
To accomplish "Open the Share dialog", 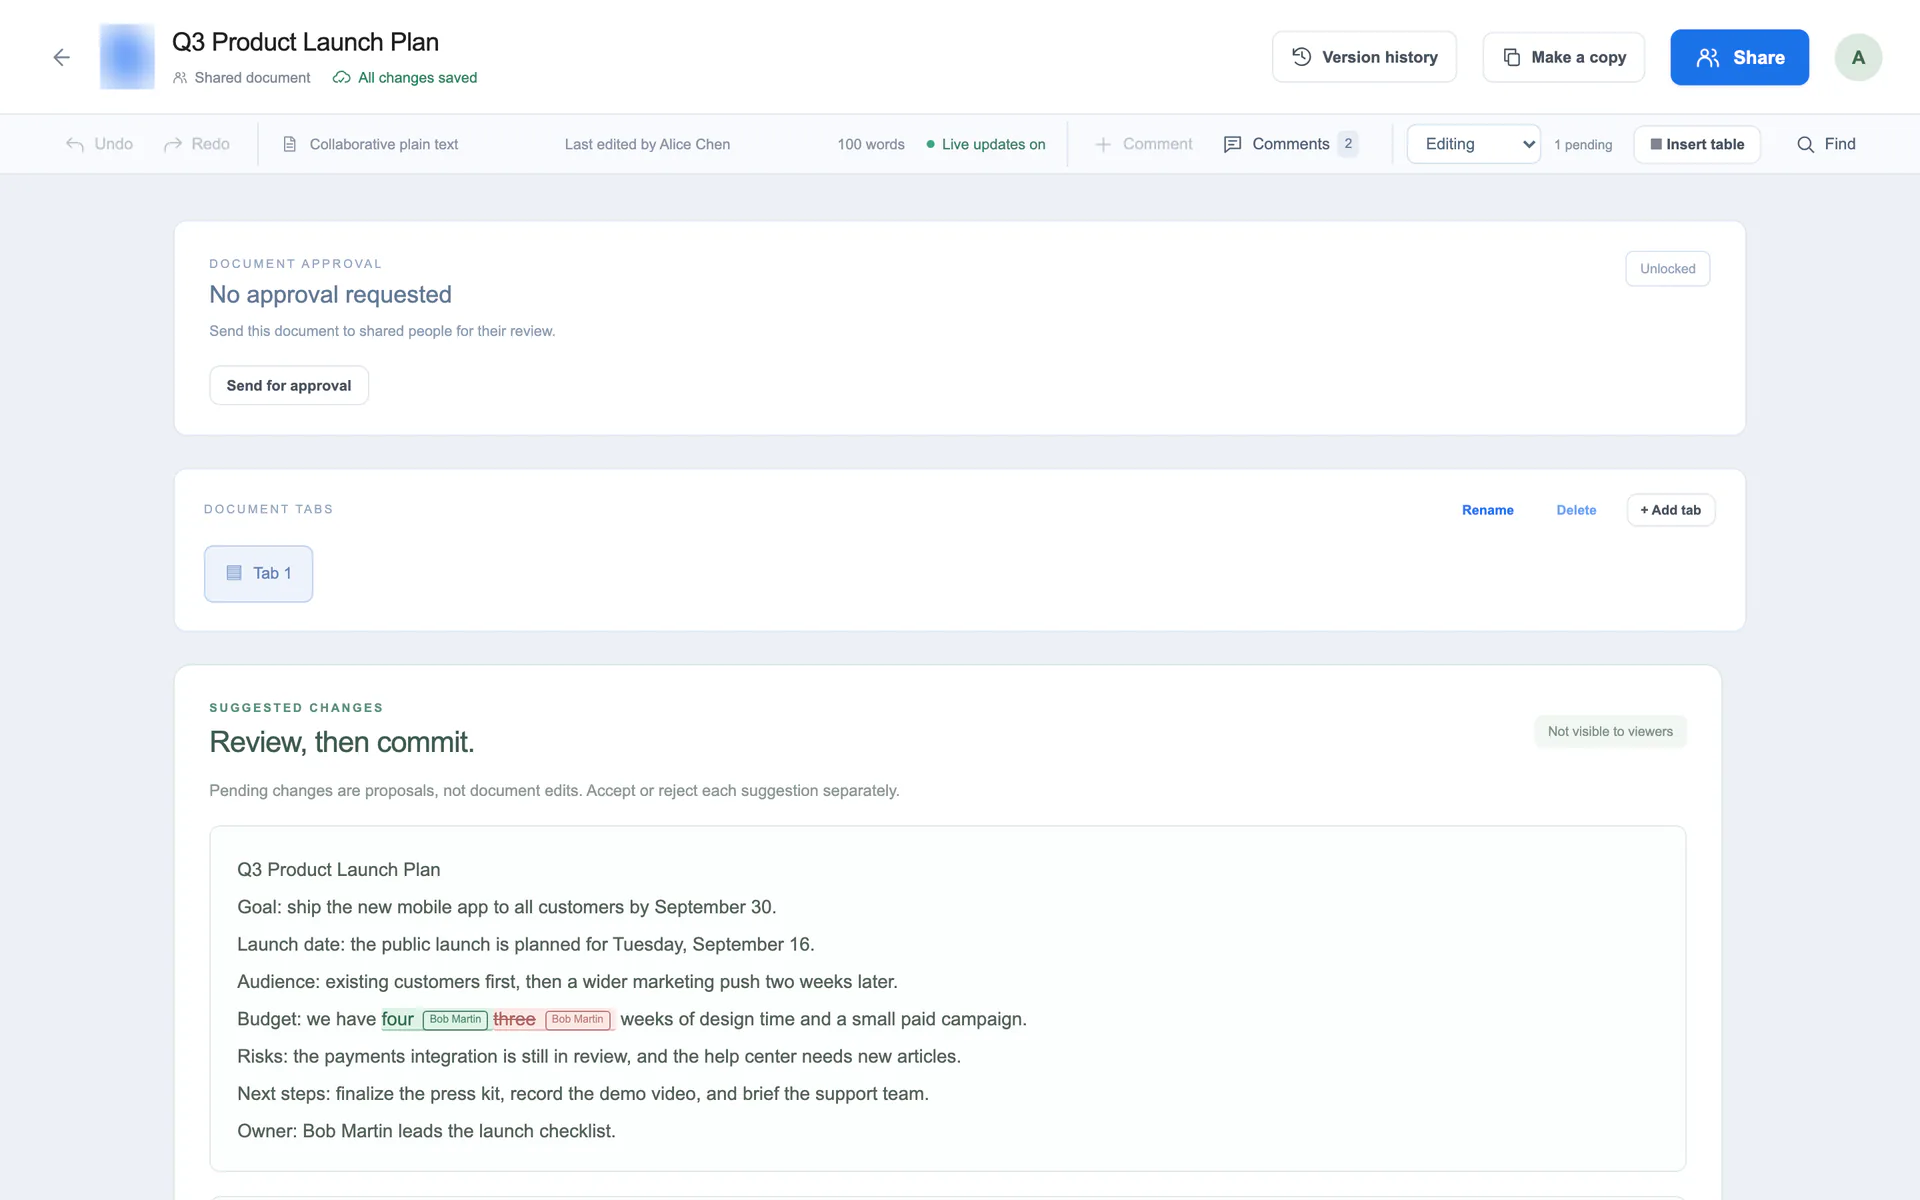I will 1739,57.
